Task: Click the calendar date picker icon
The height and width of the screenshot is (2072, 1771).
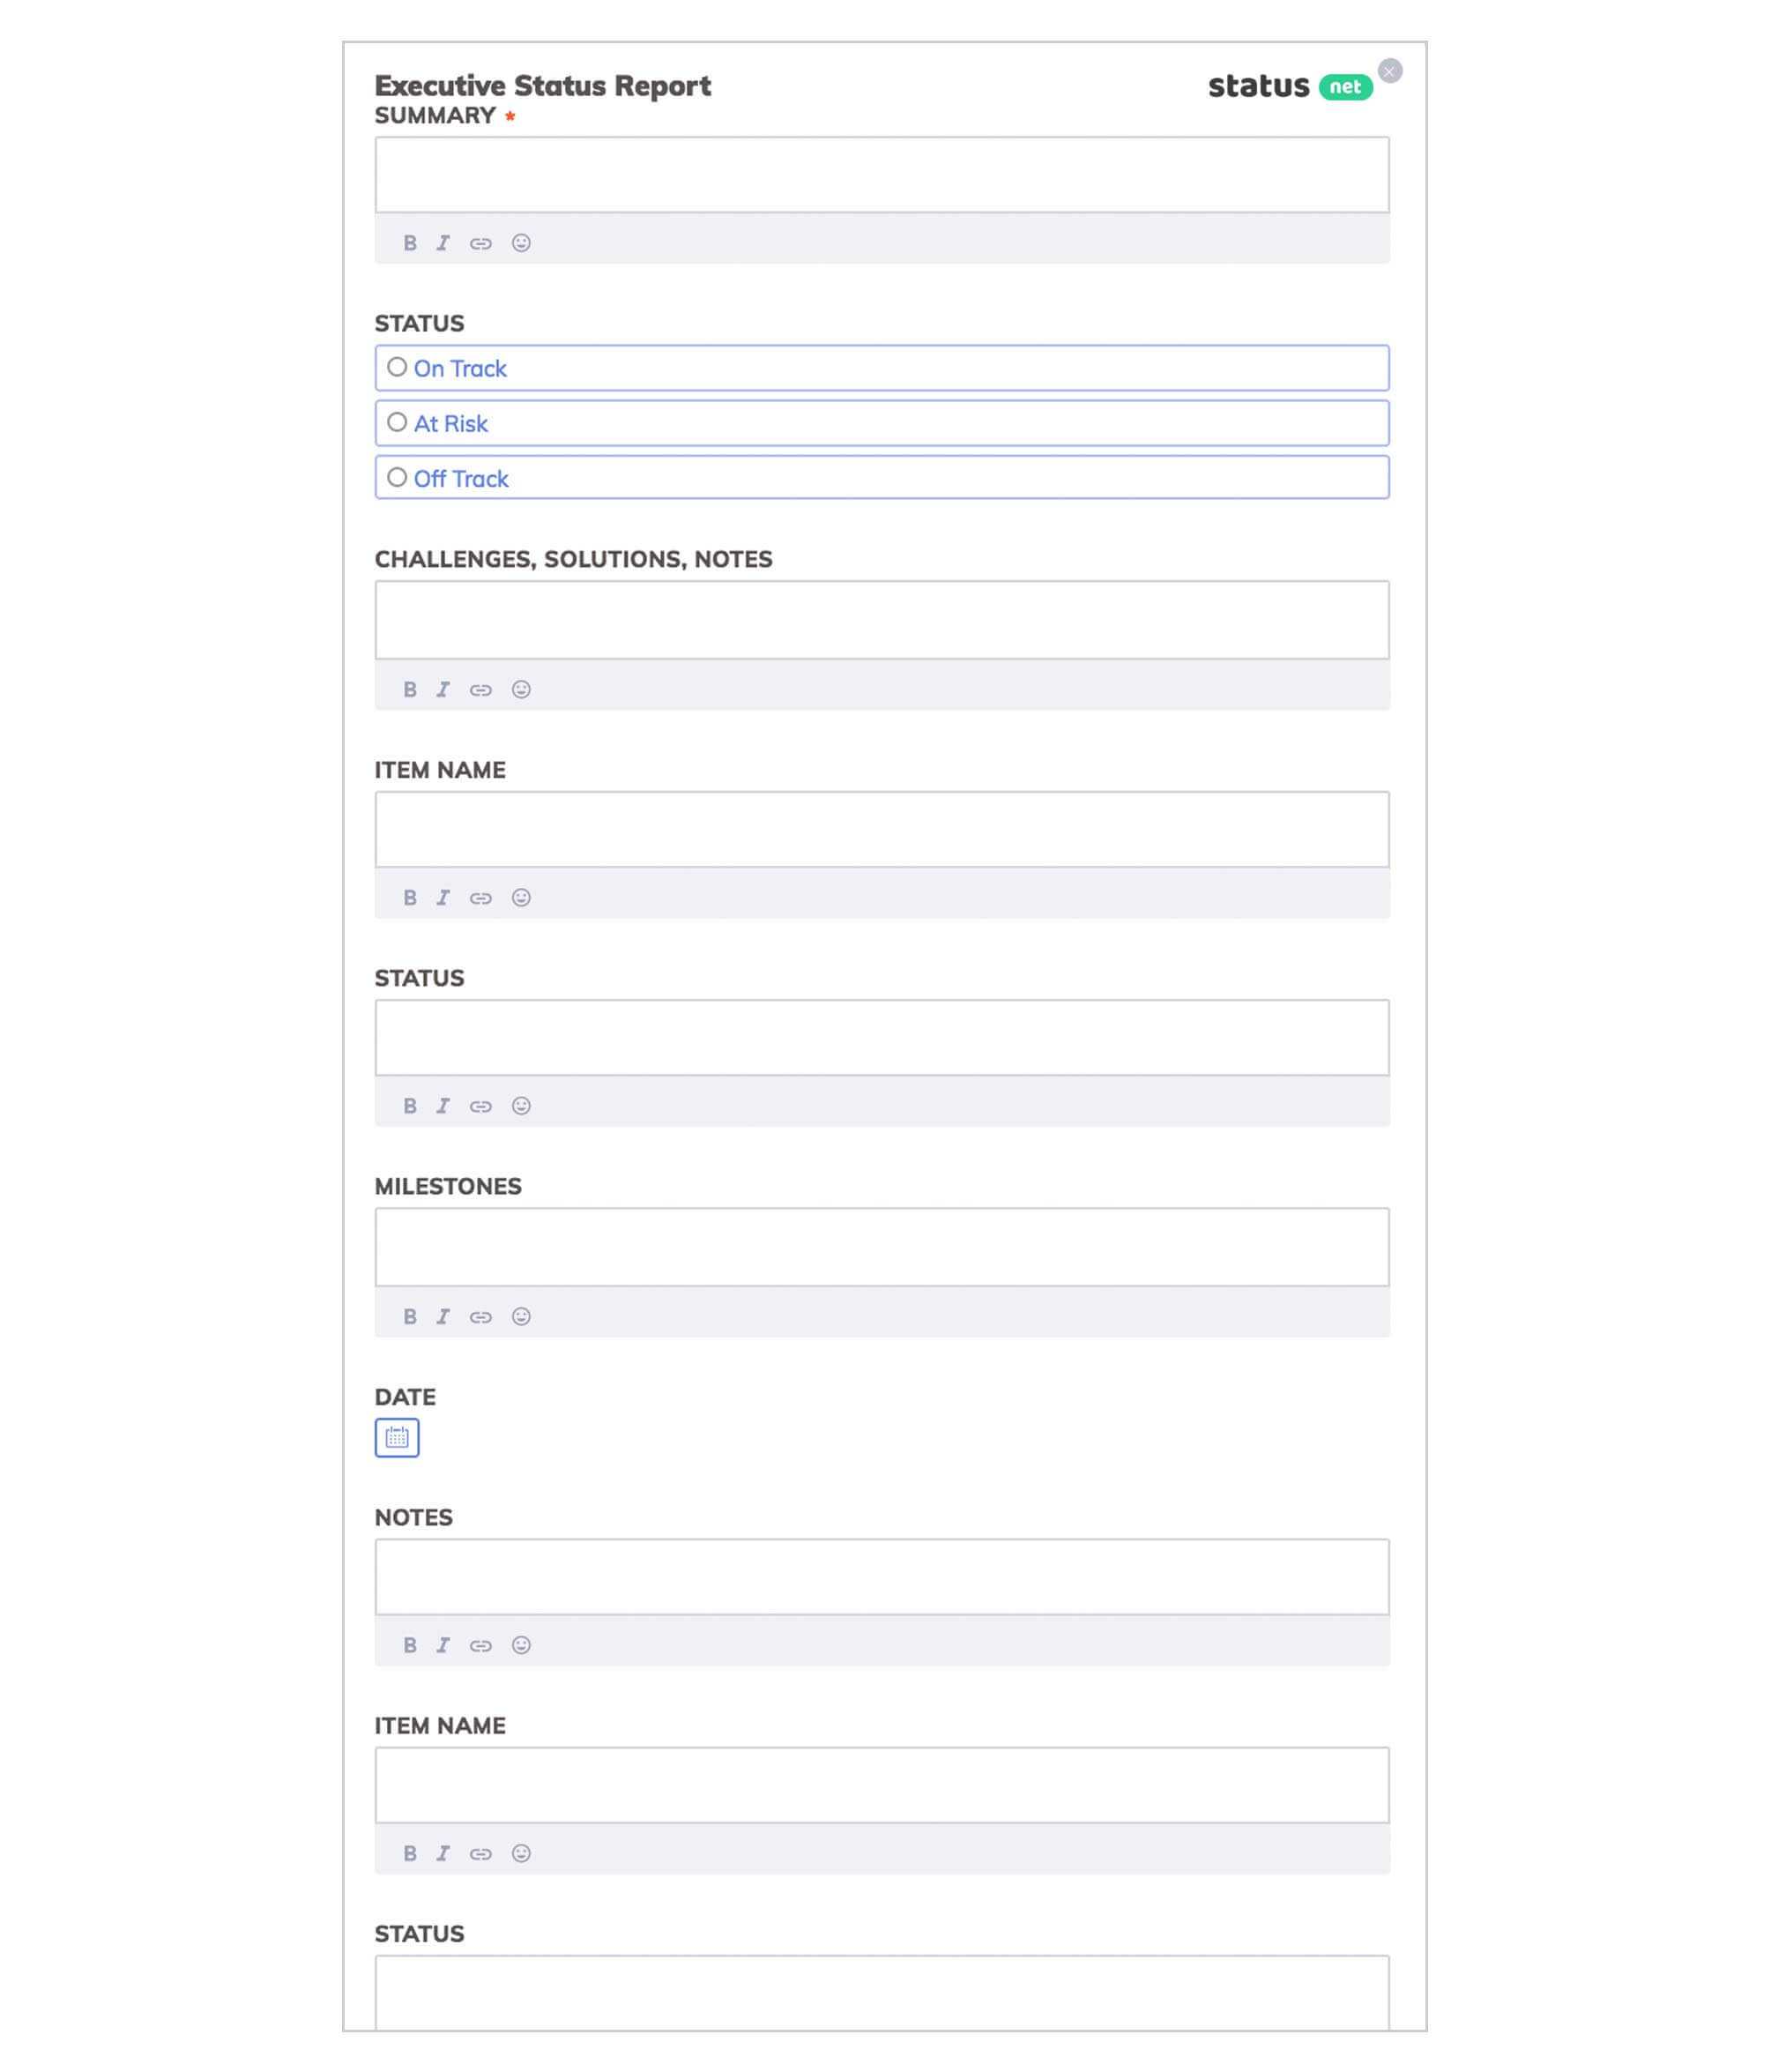Action: (x=395, y=1437)
